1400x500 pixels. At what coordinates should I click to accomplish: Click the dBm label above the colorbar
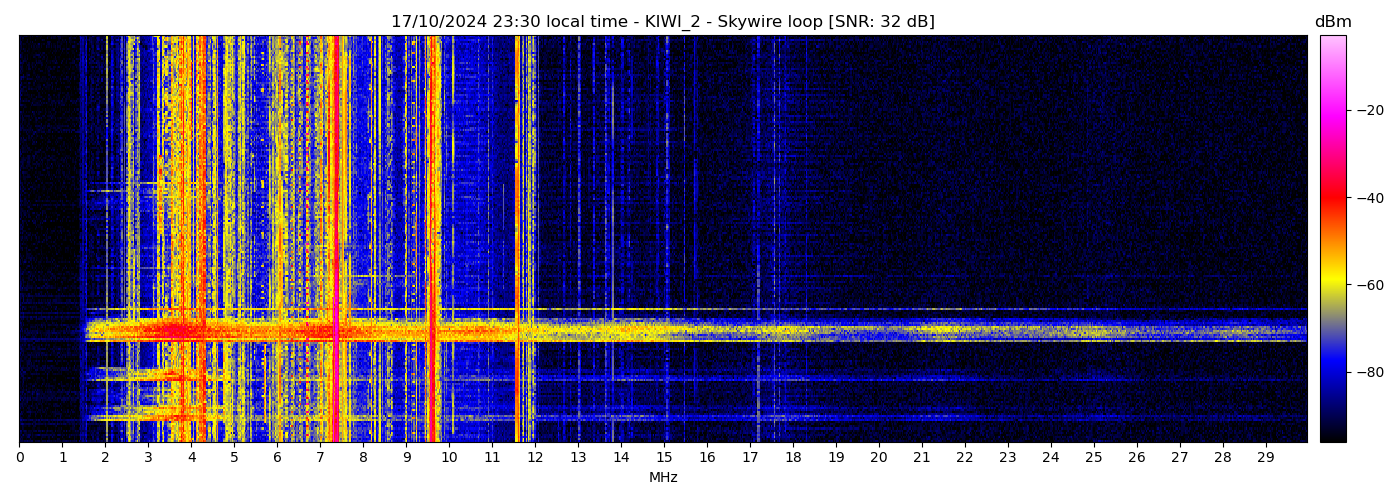pyautogui.click(x=1332, y=22)
